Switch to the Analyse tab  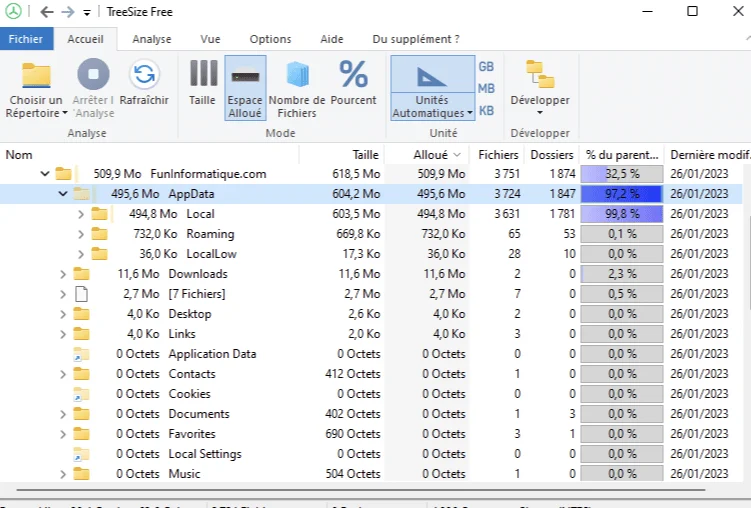[x=152, y=39]
